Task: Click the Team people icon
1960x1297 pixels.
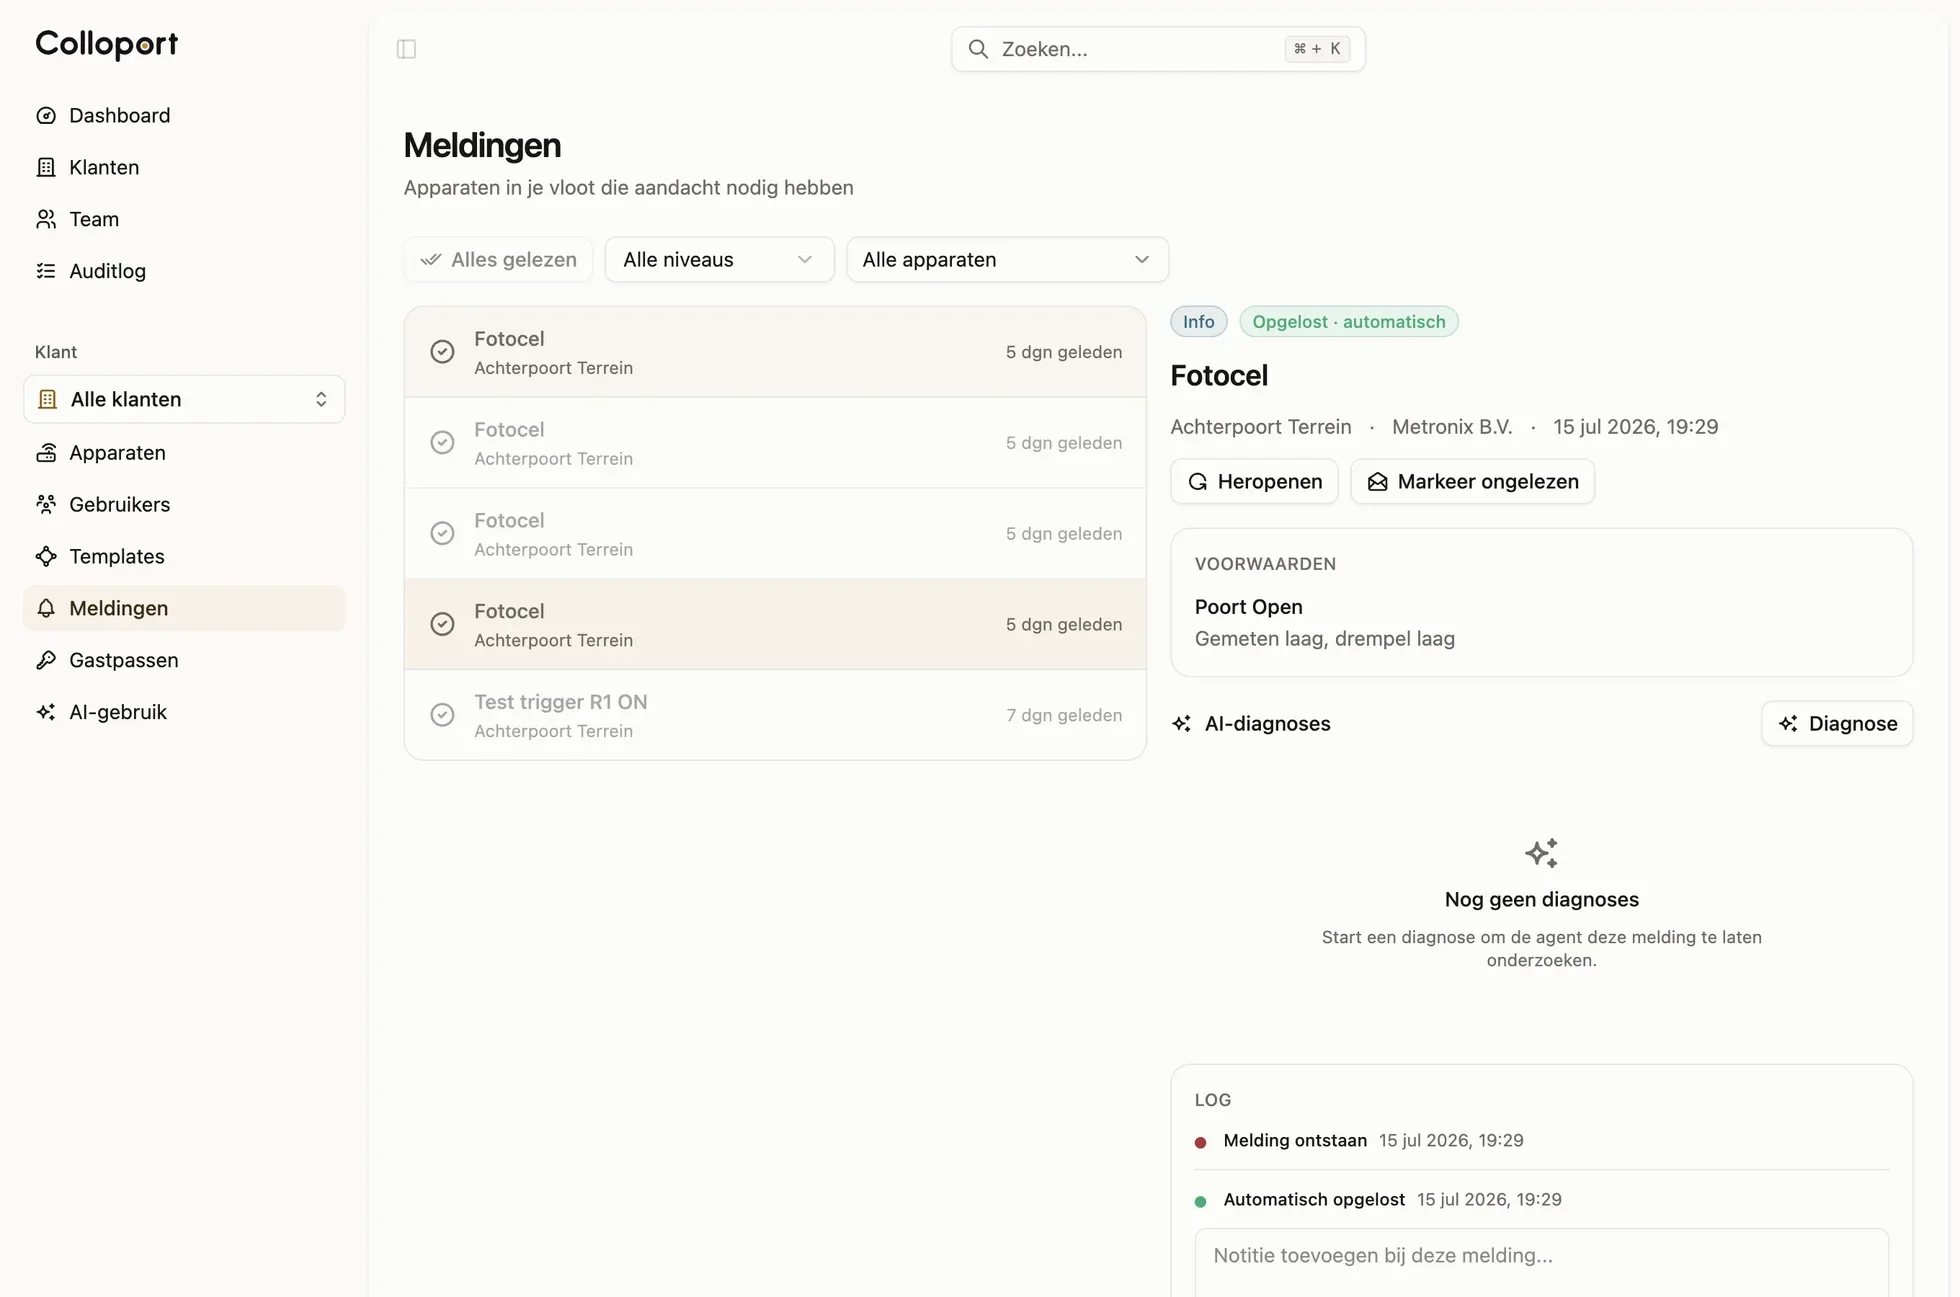Action: pyautogui.click(x=46, y=220)
